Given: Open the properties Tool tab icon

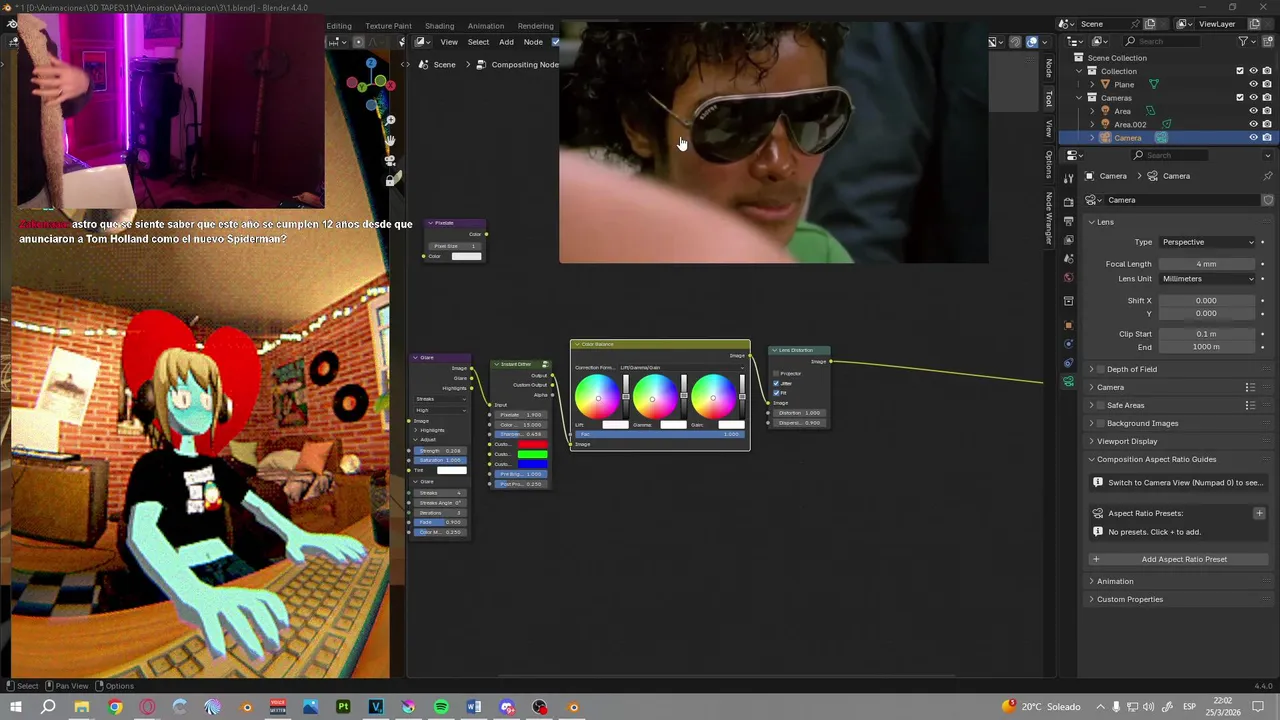Looking at the screenshot, I should point(1069,177).
